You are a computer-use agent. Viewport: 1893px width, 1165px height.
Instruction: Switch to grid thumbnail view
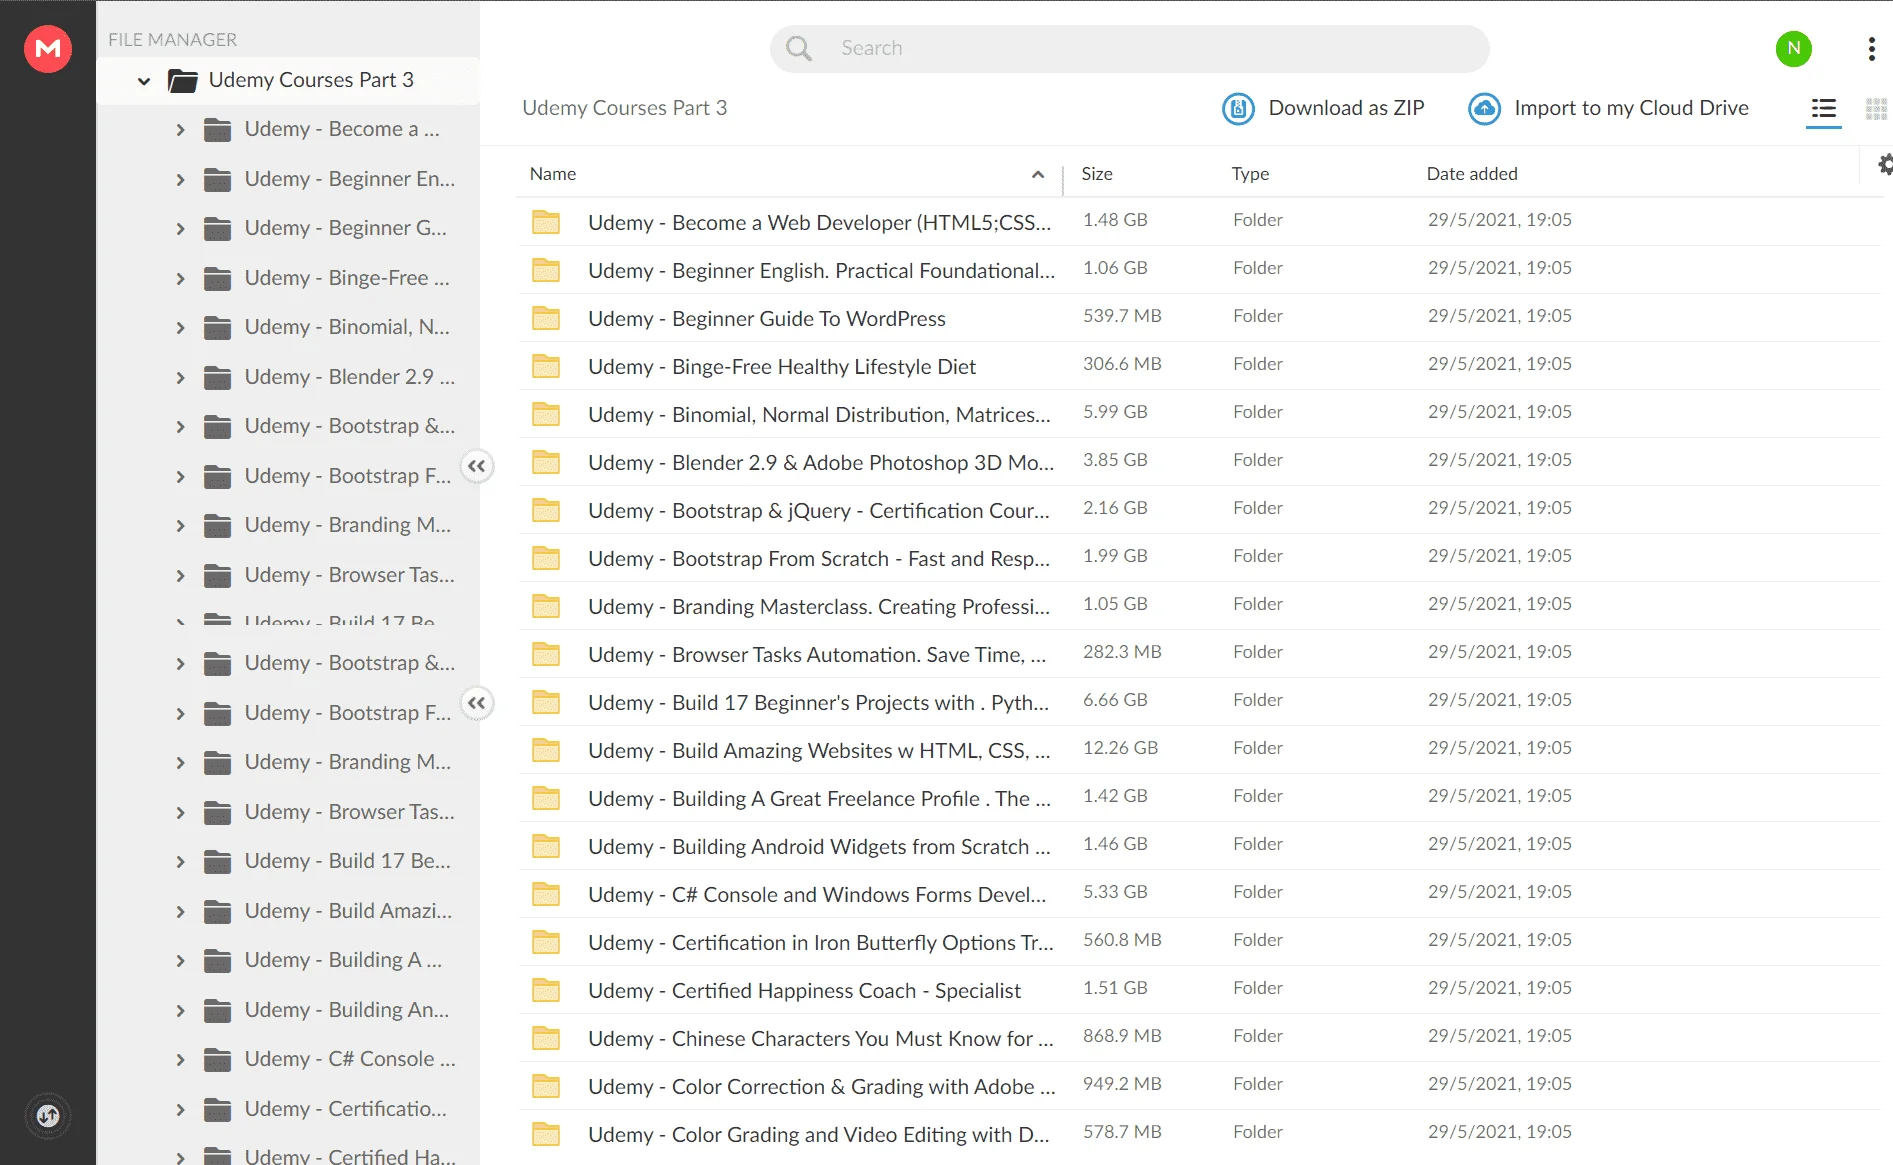tap(1876, 109)
